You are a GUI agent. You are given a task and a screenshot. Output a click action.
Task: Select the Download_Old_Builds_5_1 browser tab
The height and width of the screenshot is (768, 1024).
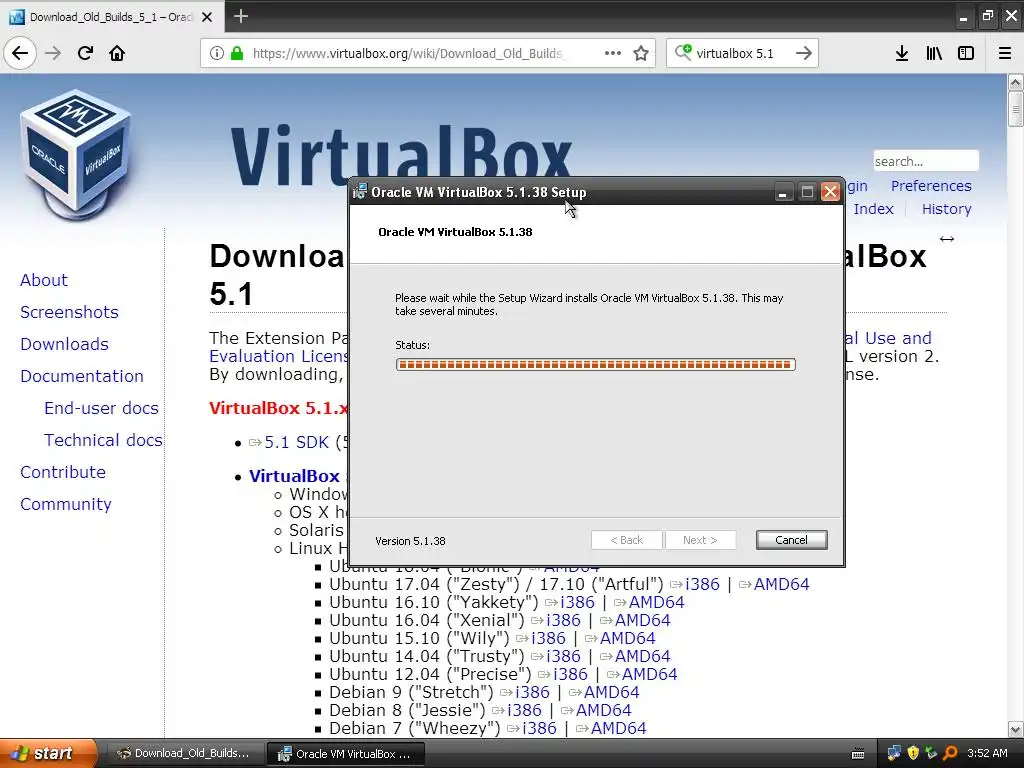[112, 17]
